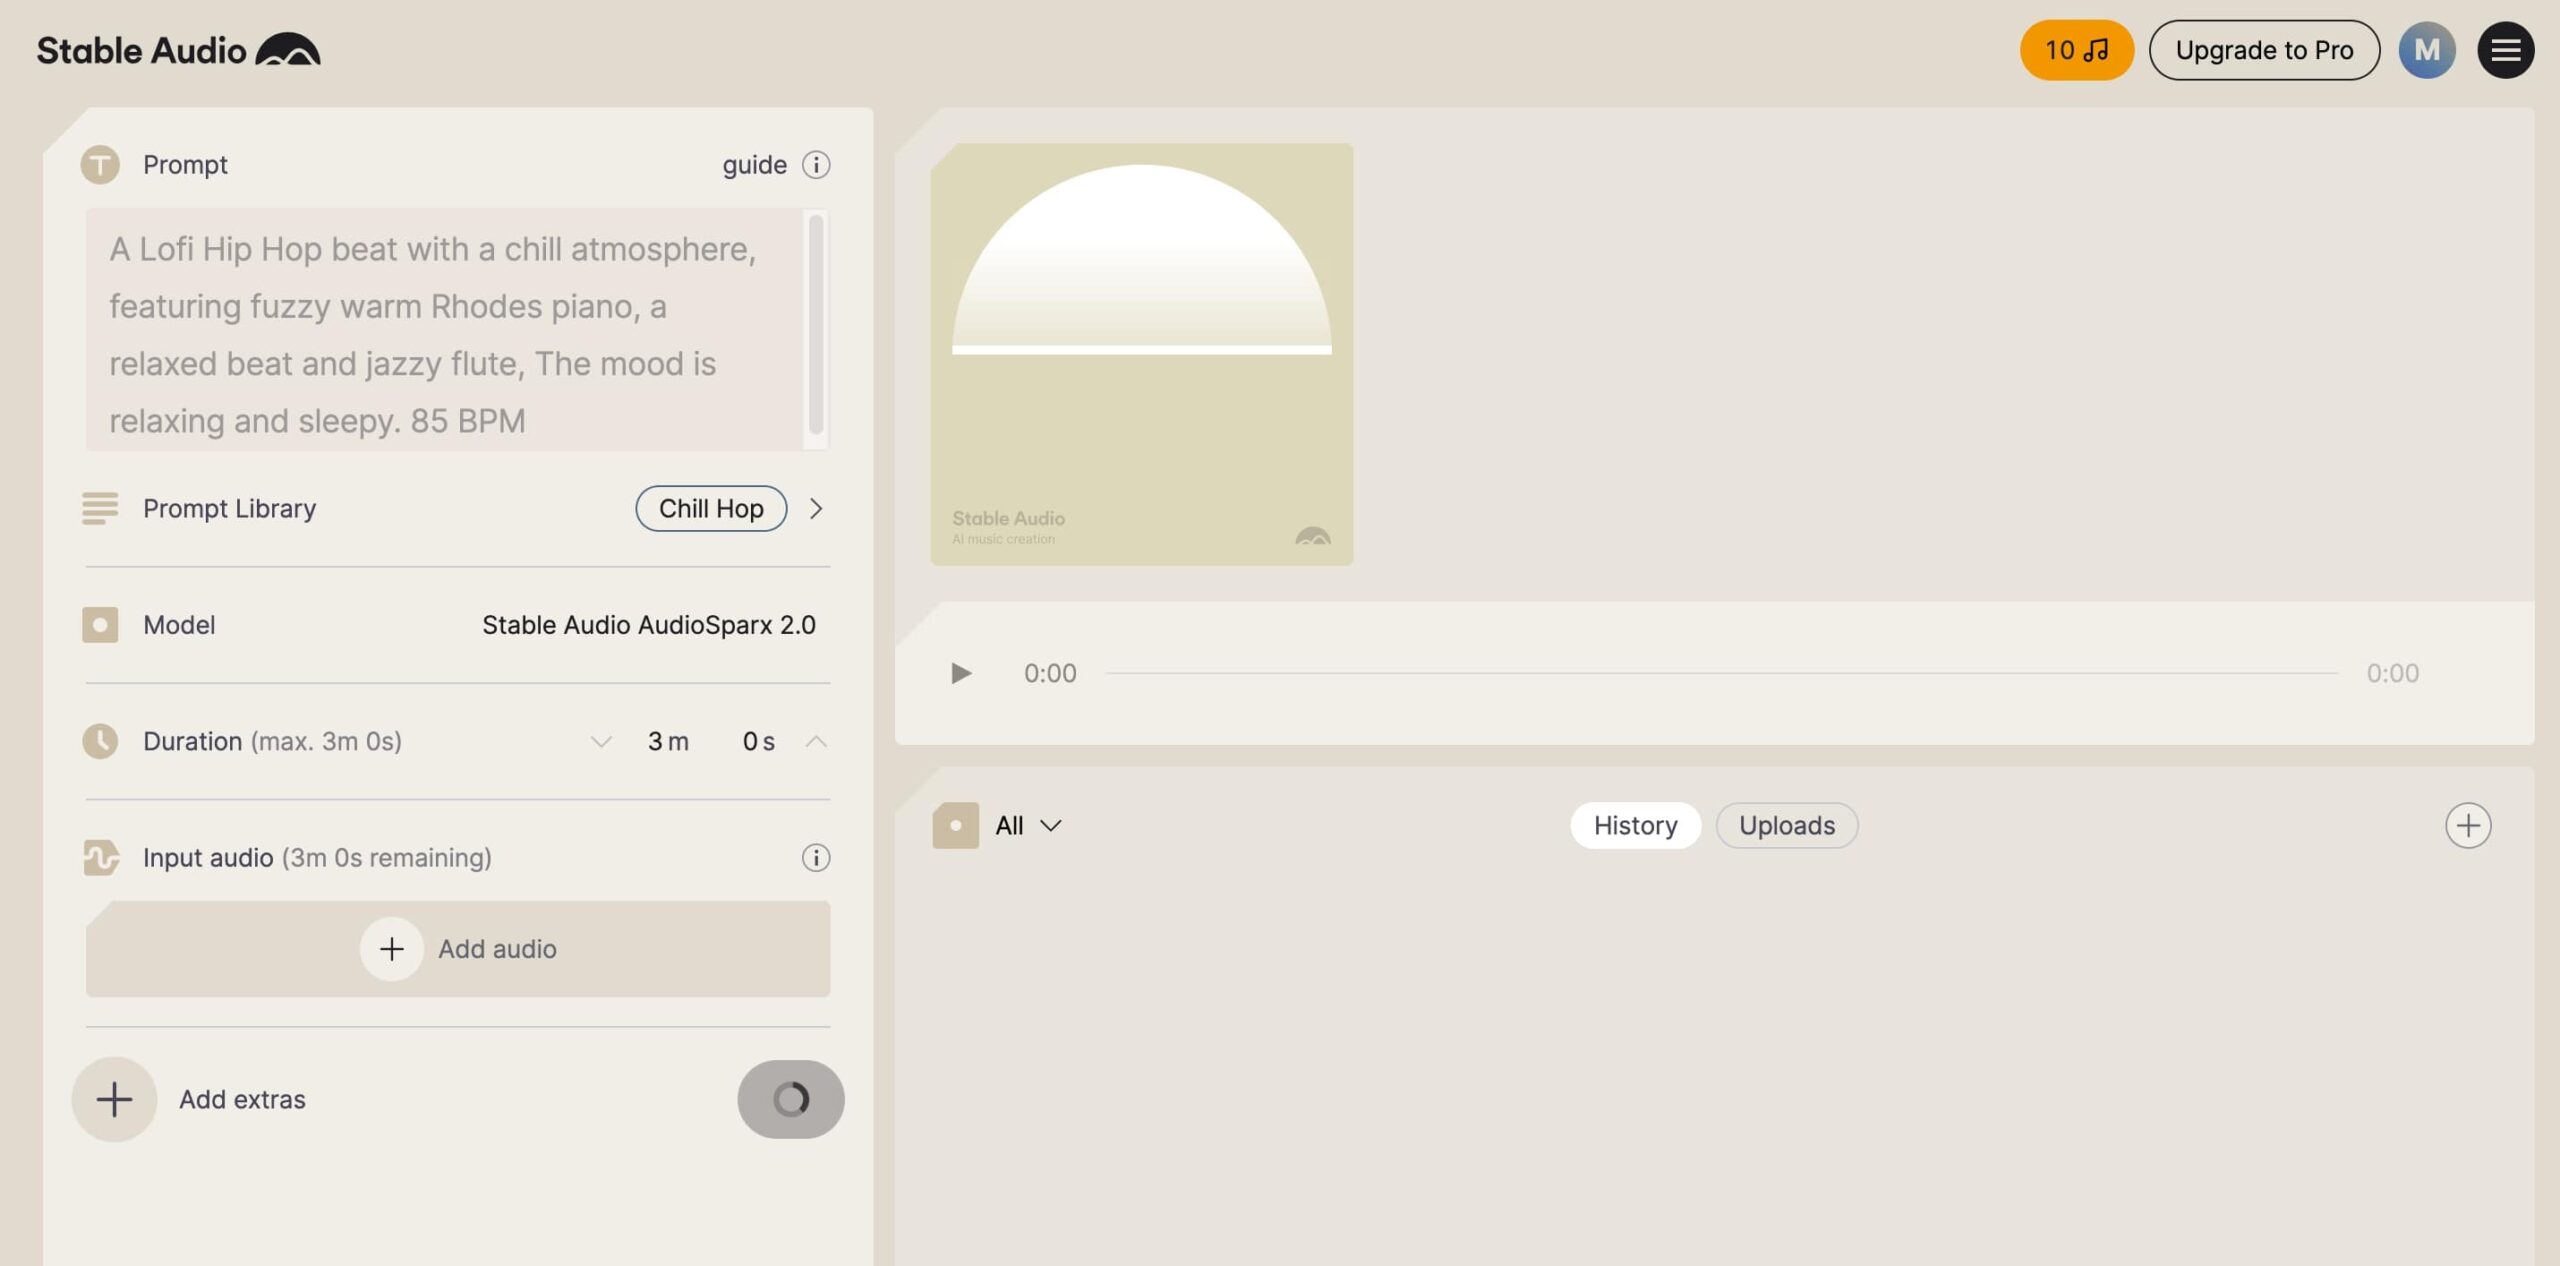Click Upgrade to Pro button
The height and width of the screenshot is (1266, 2560).
[x=2264, y=50]
